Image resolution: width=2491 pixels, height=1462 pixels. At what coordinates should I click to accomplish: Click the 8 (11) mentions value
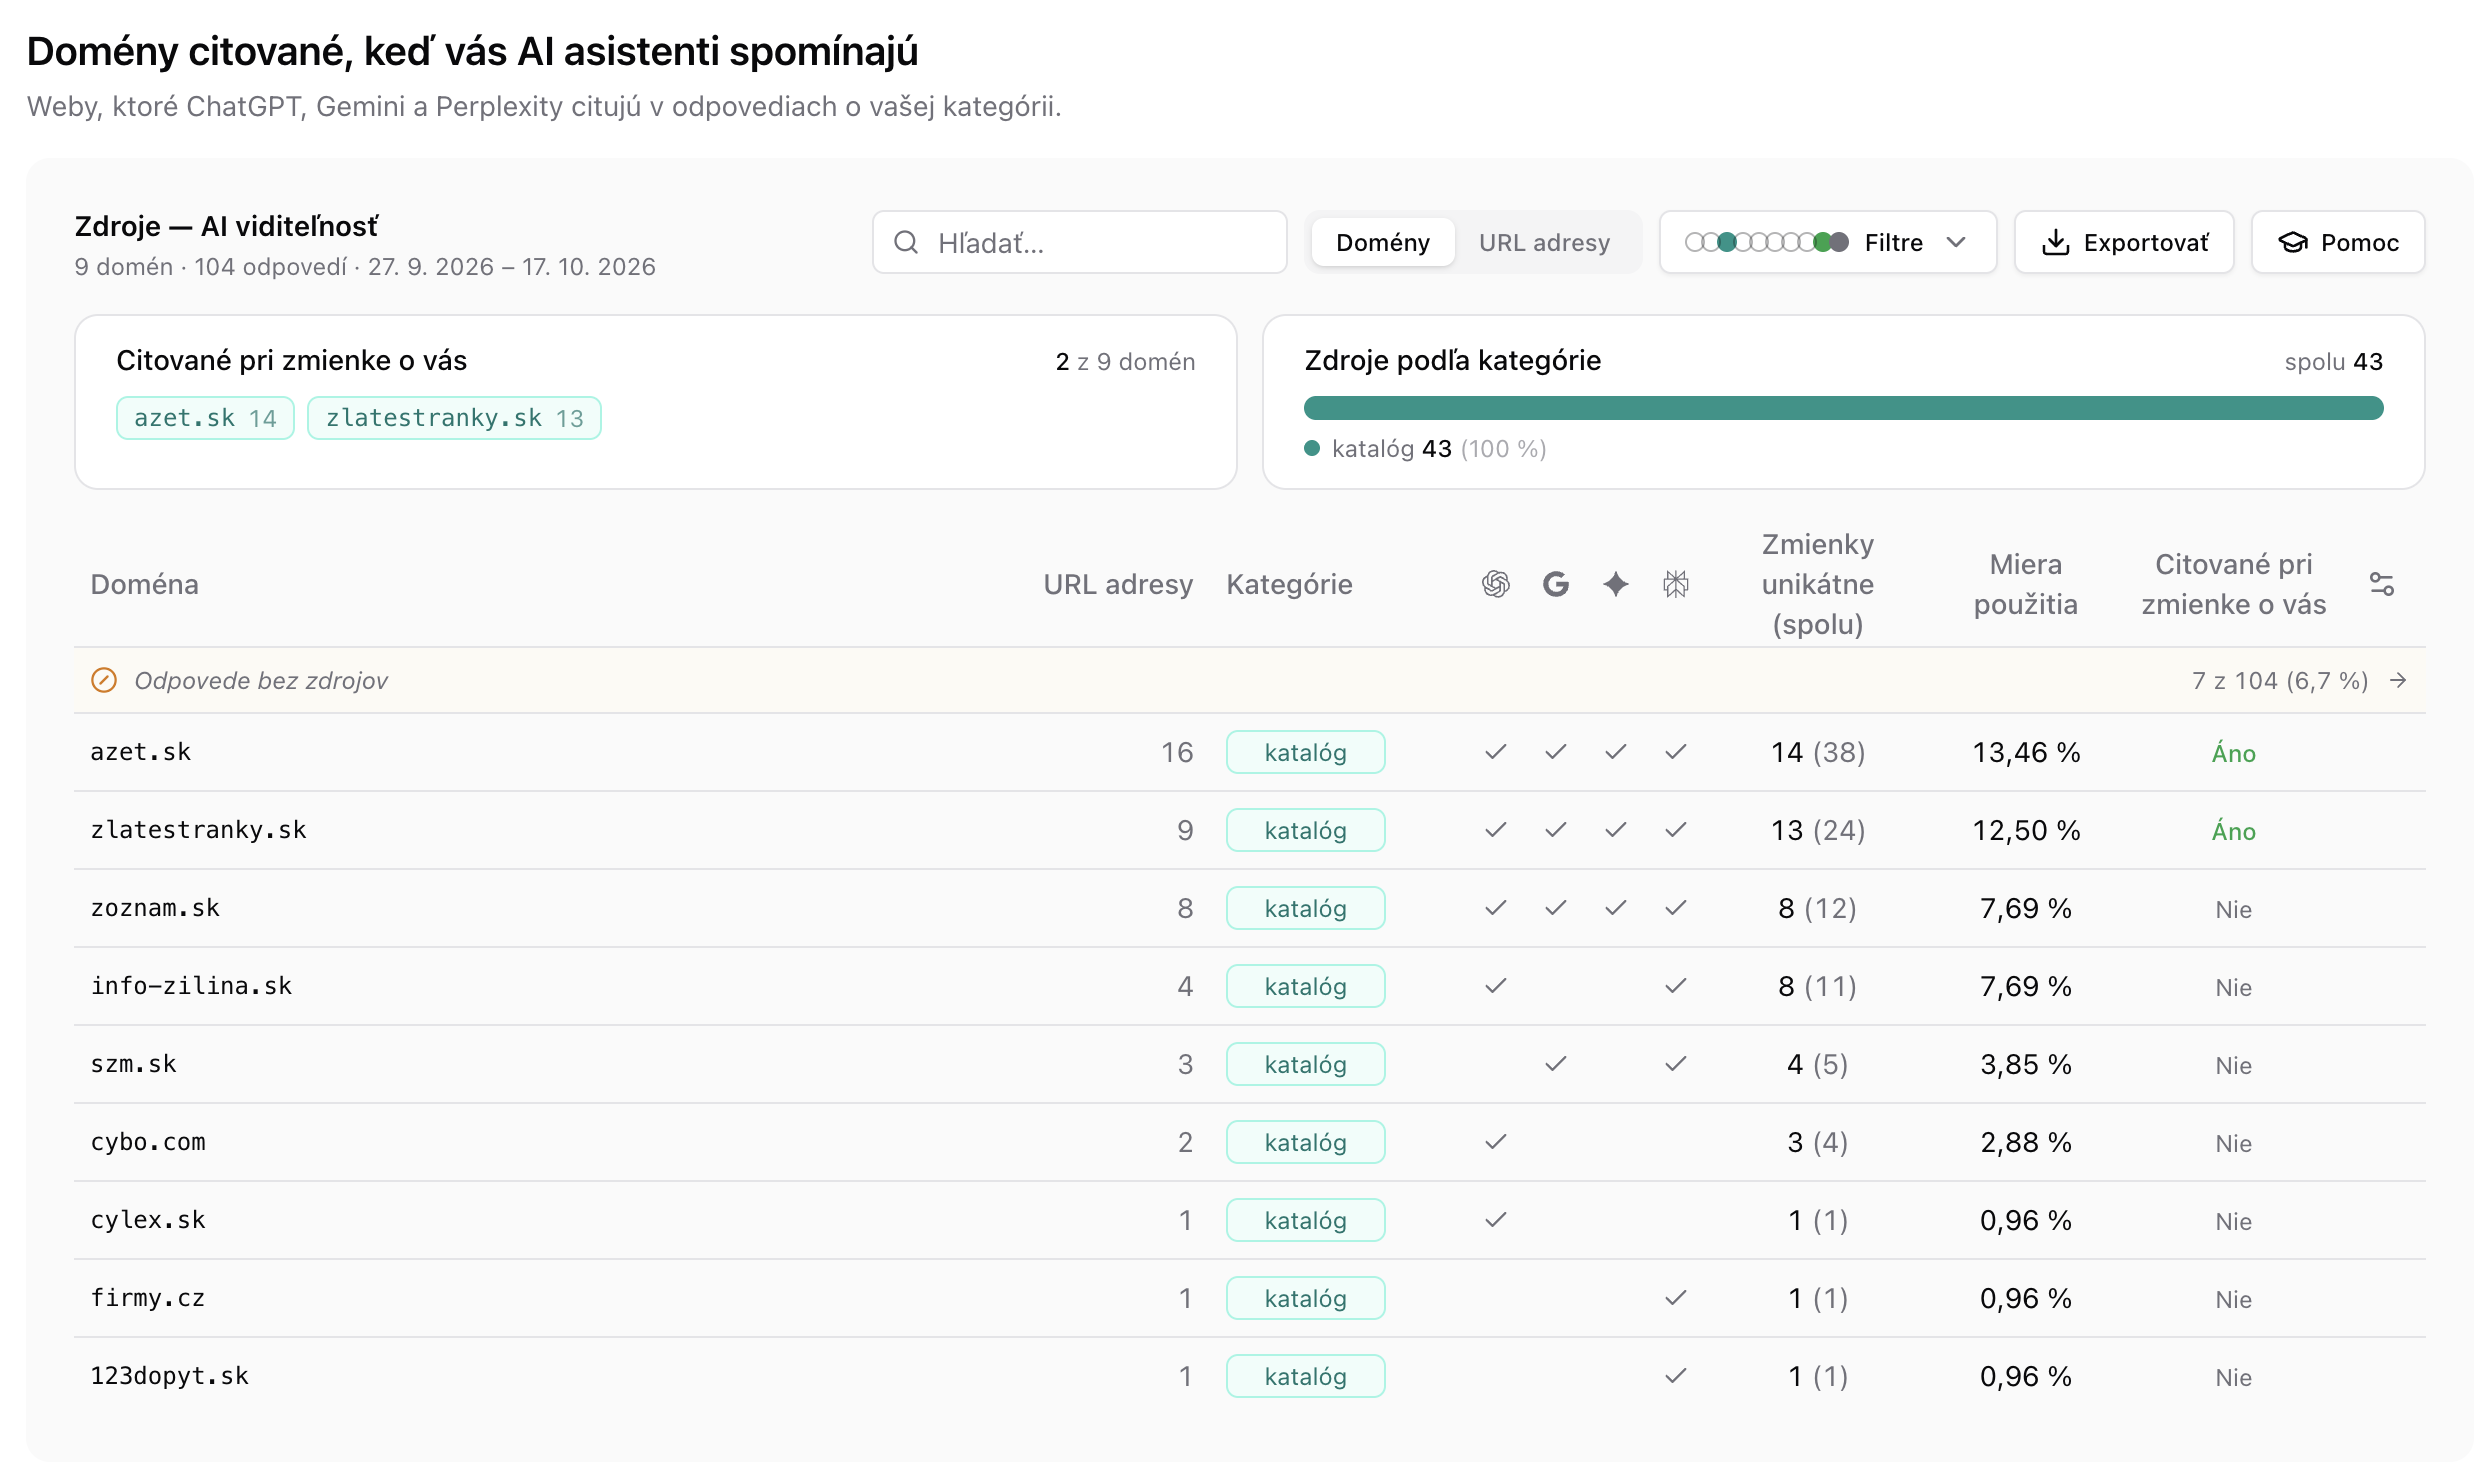1817,986
